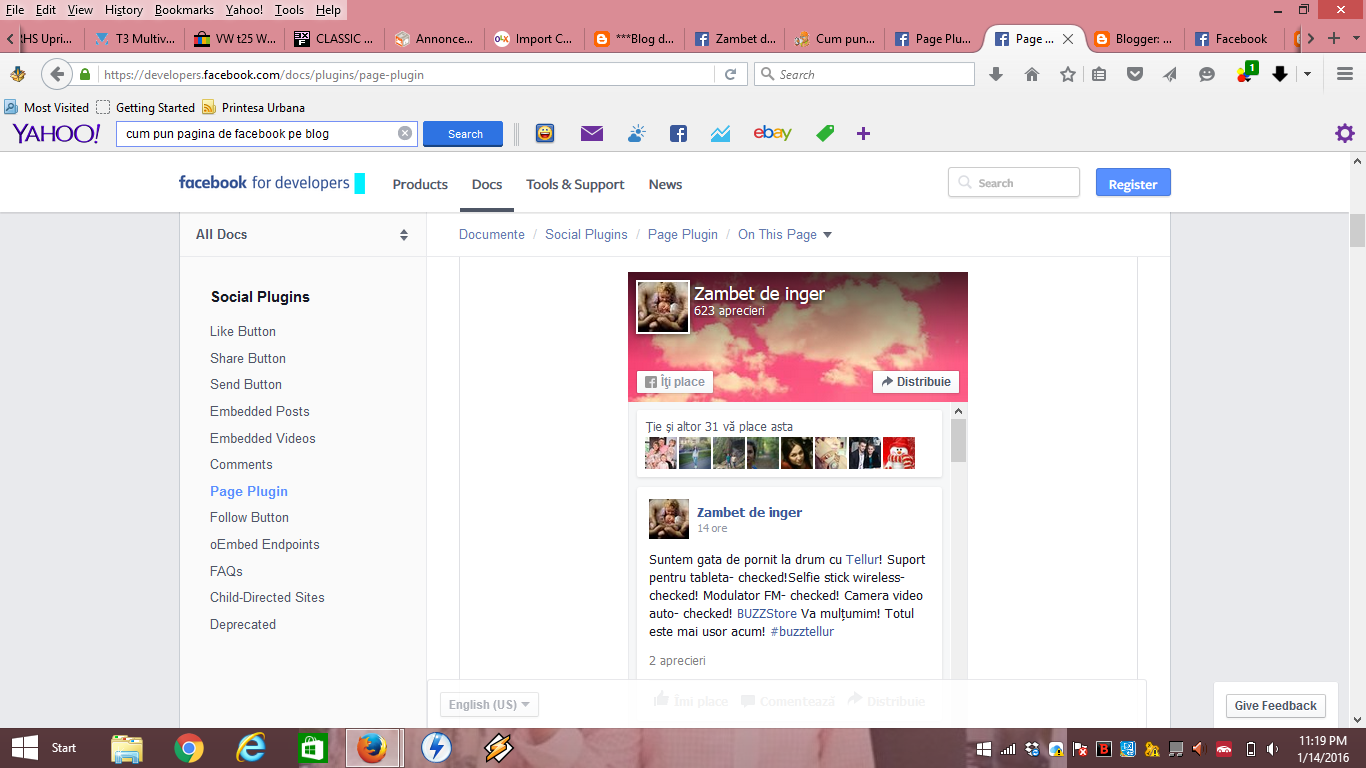Open Windows Store from the taskbar
This screenshot has width=1366, height=768.
click(312, 748)
